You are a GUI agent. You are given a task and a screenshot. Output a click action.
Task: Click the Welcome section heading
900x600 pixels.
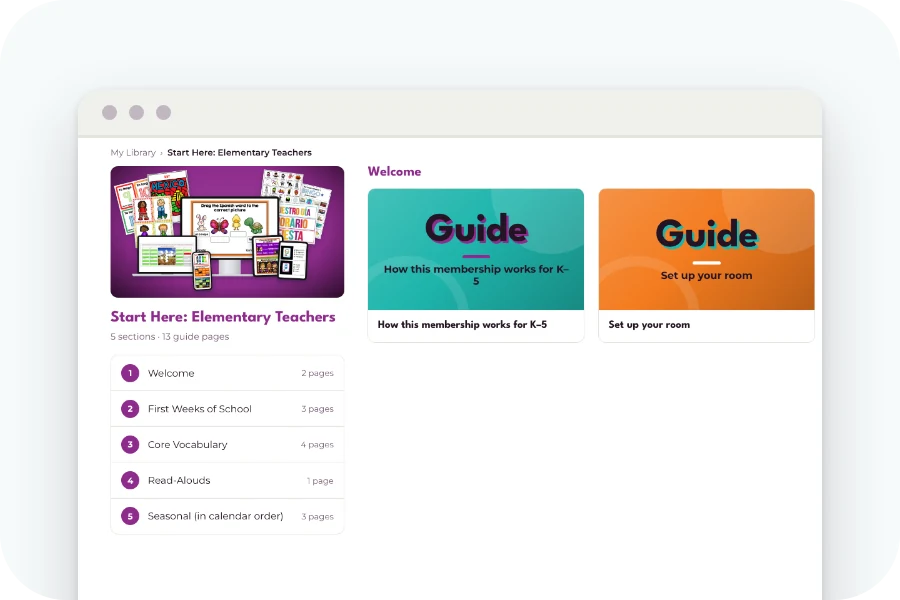click(x=394, y=172)
